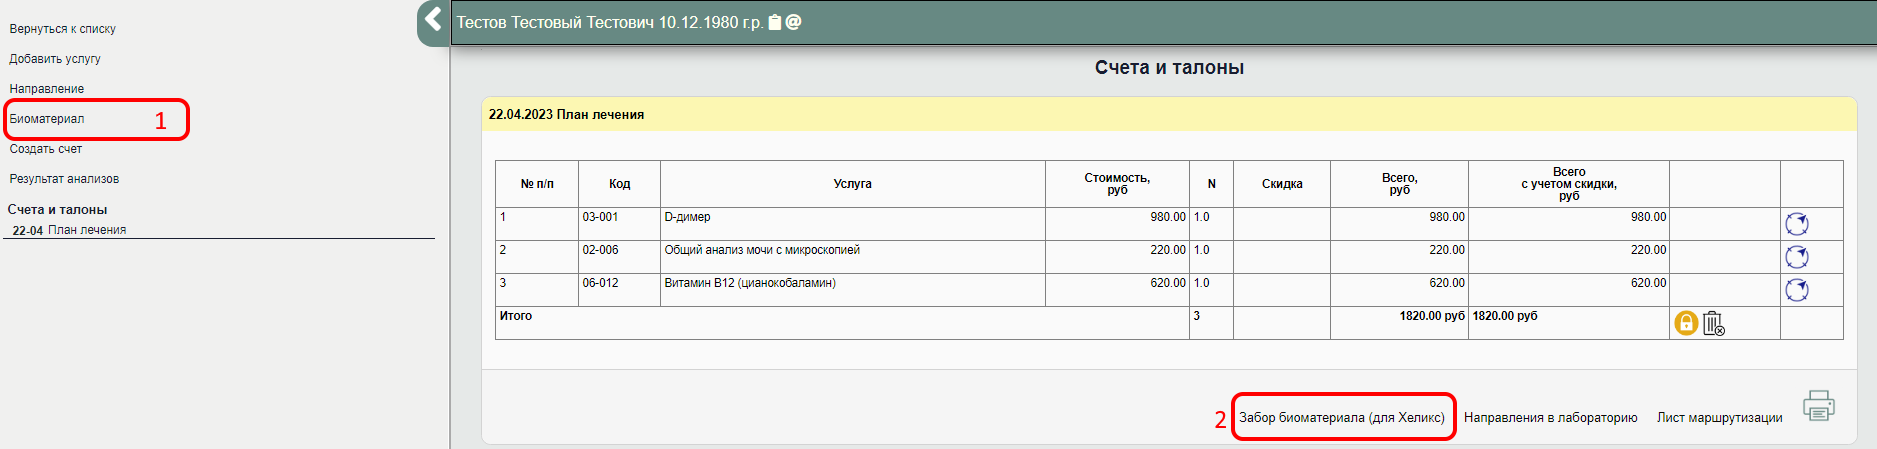This screenshot has height=449, width=1877.
Task: Click Забор биоматериала (для Хеликс) link
Action: click(1341, 418)
